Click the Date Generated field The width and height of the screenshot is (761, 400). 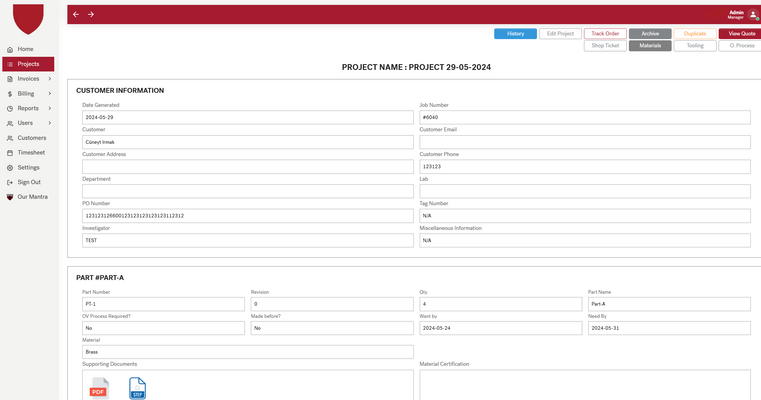248,117
